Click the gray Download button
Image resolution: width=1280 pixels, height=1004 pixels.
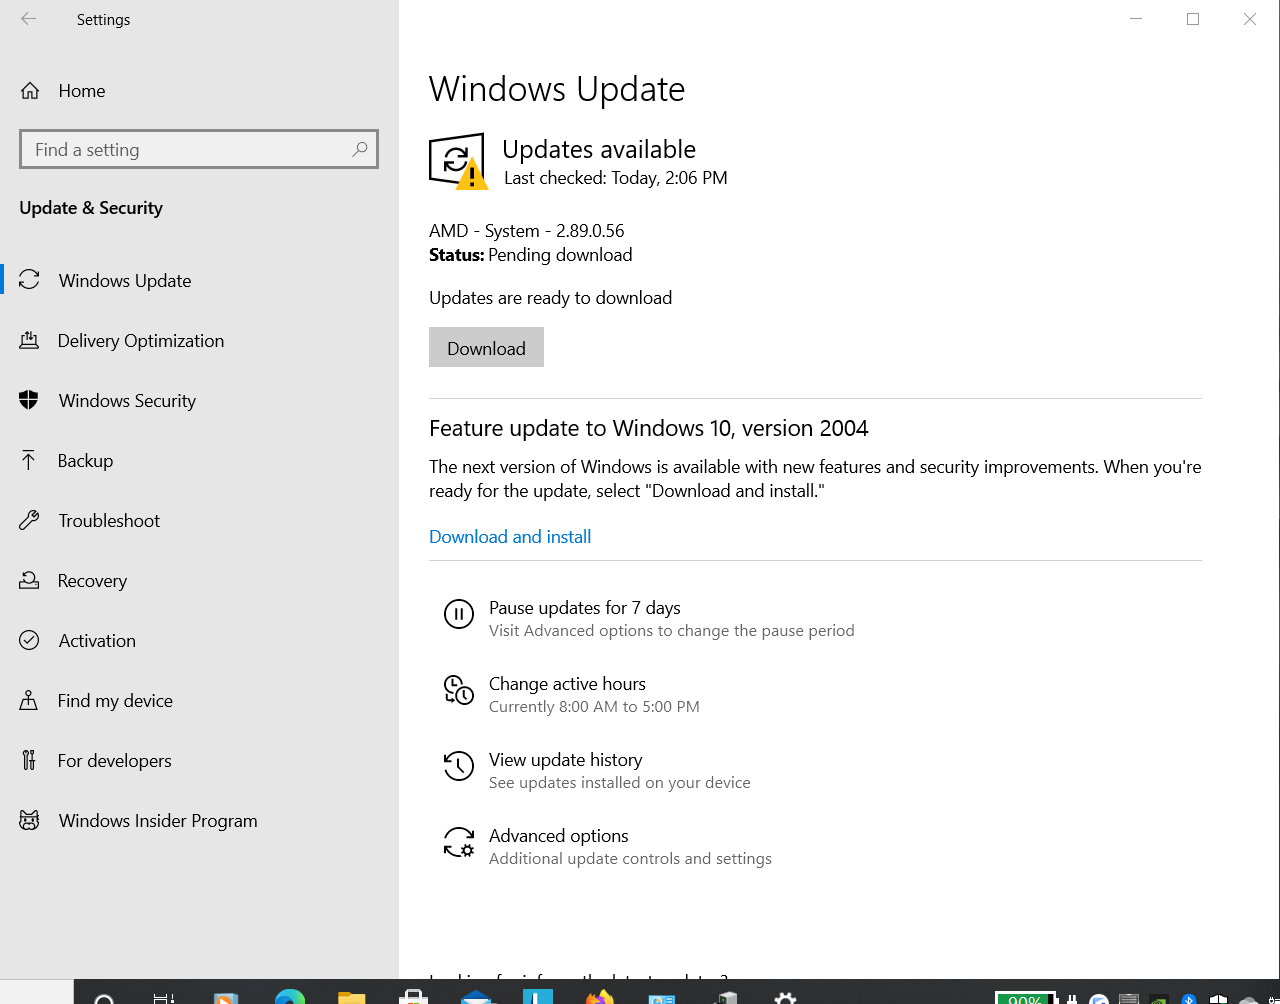[486, 347]
